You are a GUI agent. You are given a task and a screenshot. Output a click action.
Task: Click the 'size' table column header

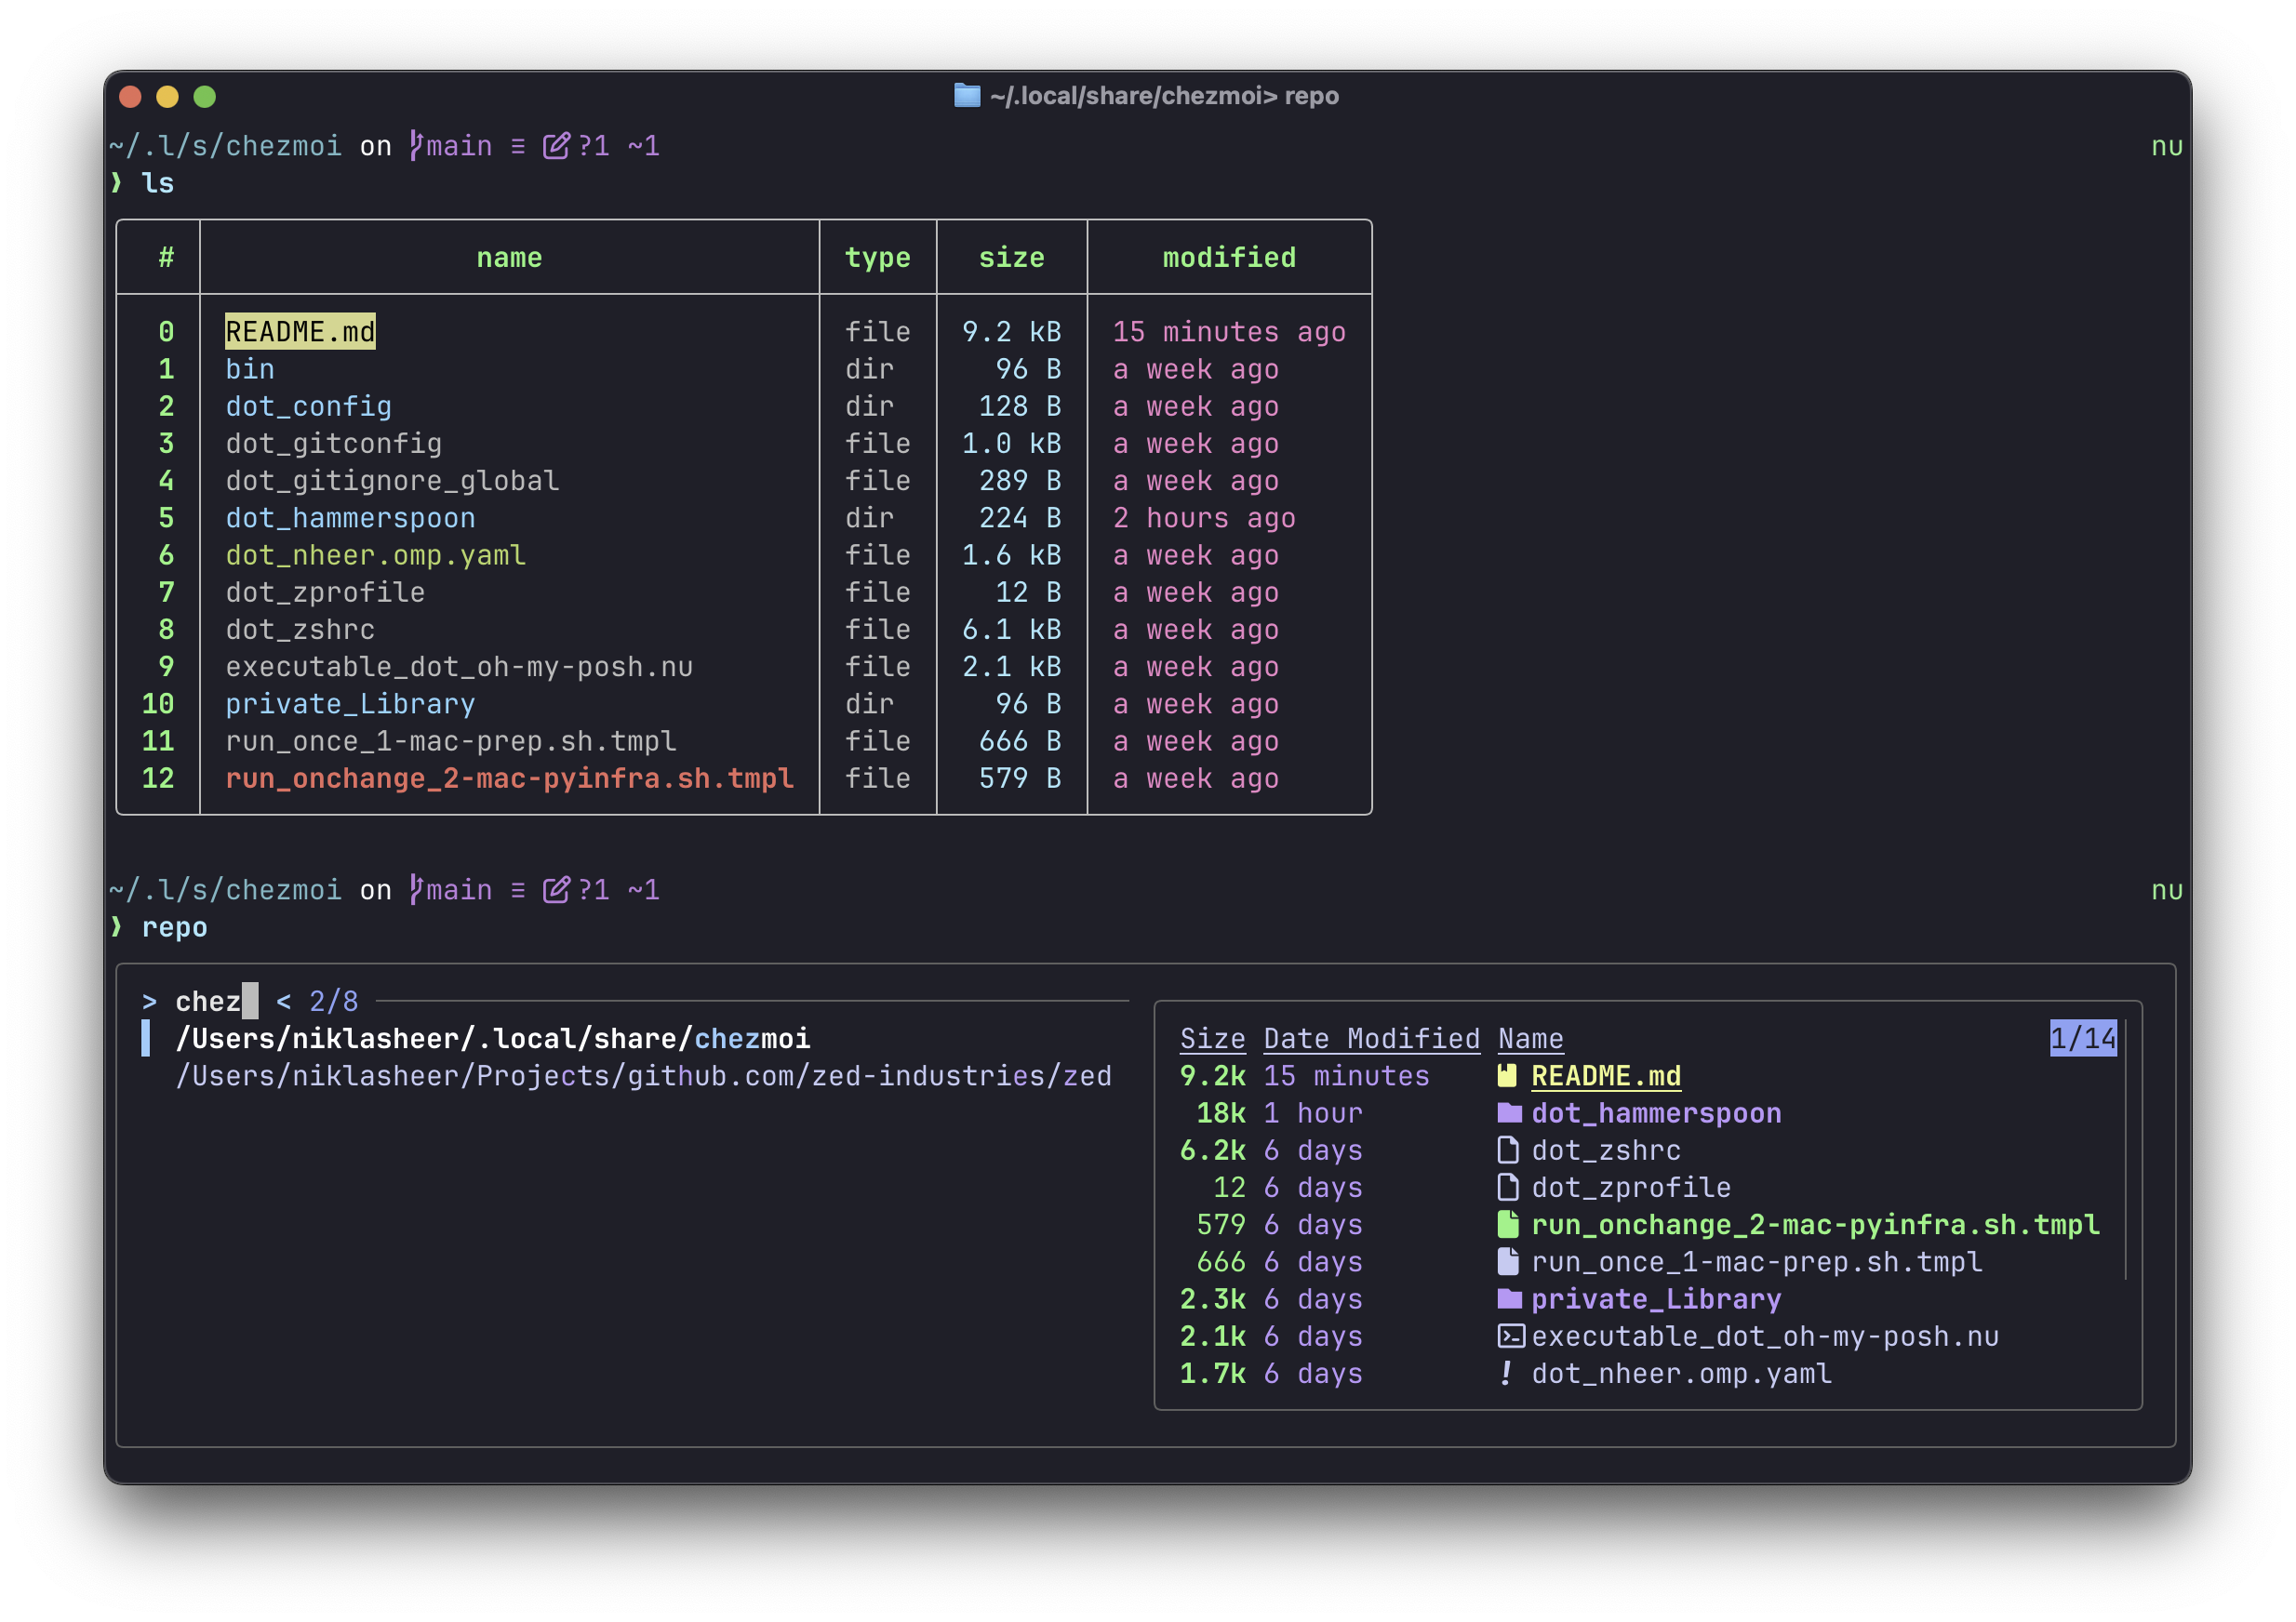[1011, 258]
